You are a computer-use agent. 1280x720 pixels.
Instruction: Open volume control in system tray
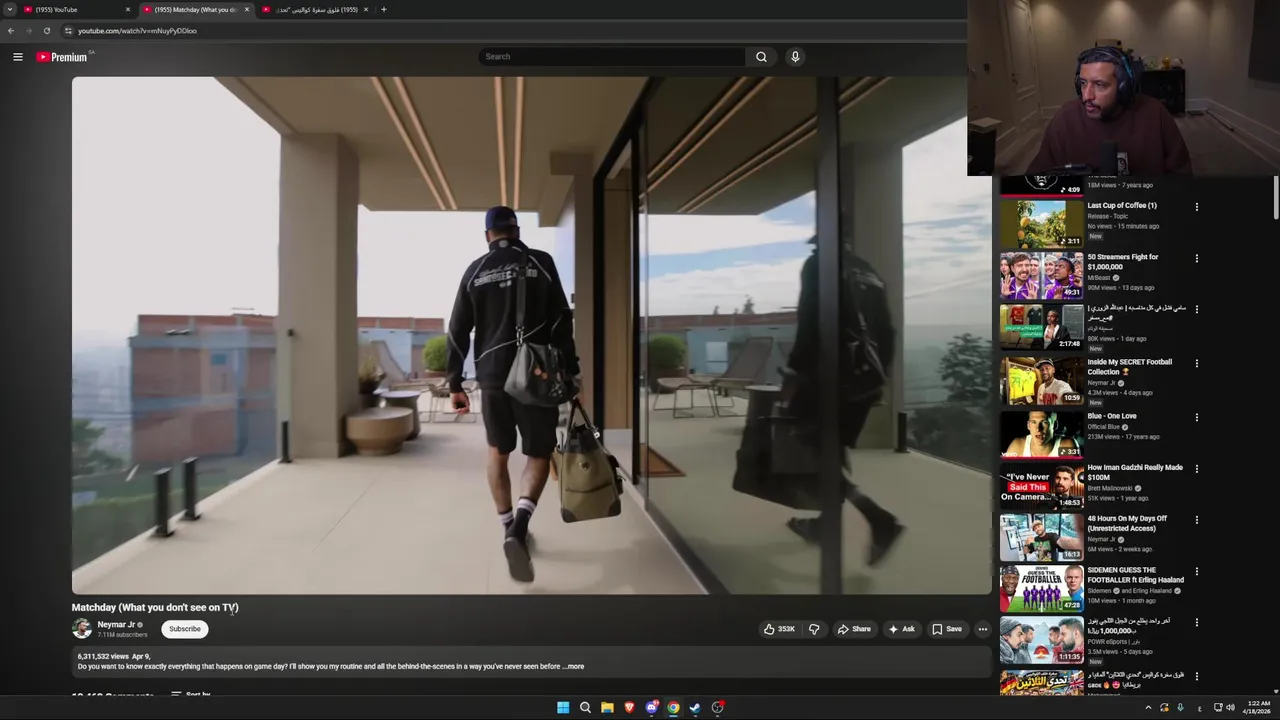tap(1230, 708)
